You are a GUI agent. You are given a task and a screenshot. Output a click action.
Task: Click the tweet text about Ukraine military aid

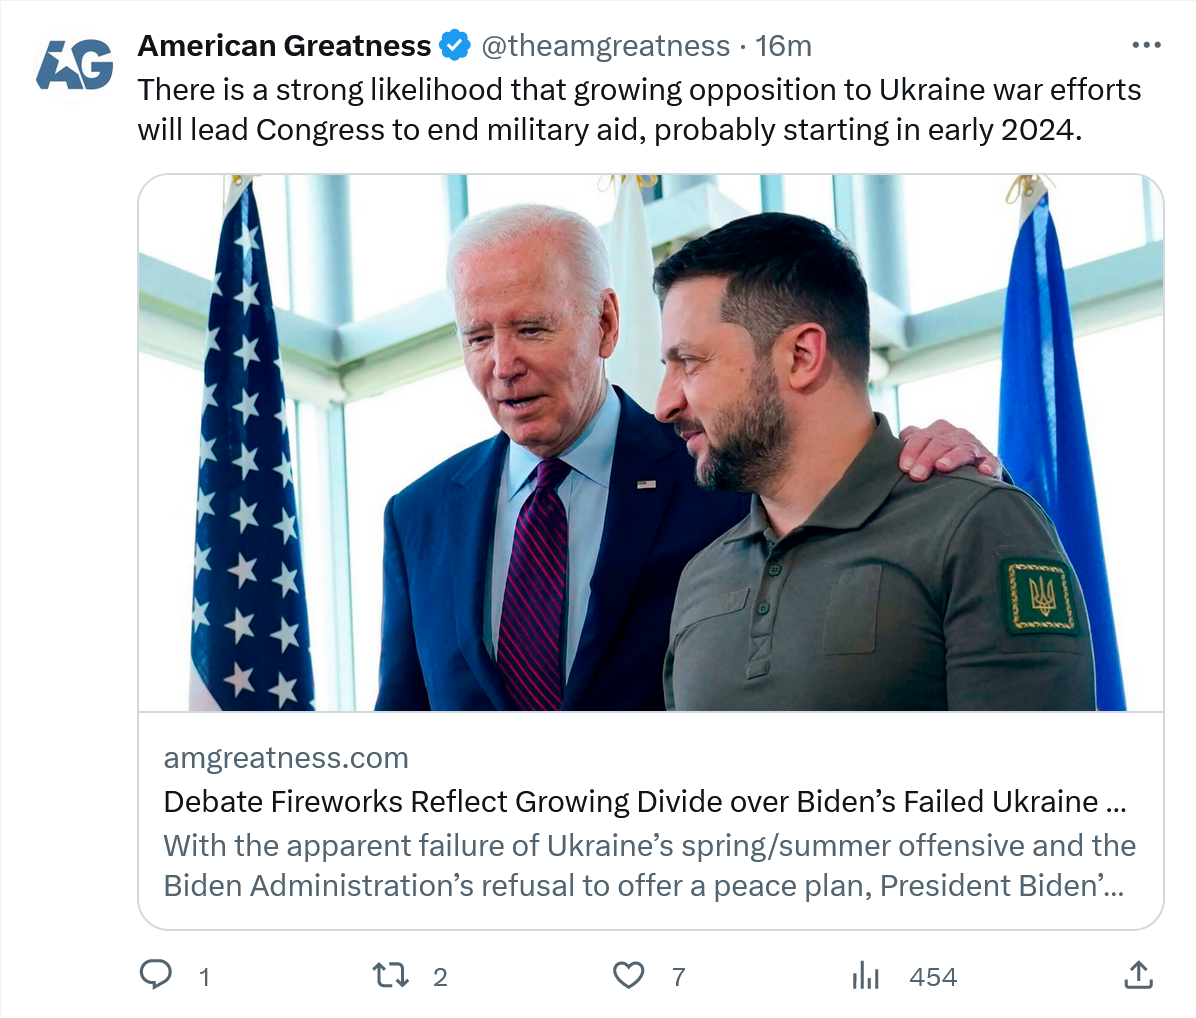[639, 110]
